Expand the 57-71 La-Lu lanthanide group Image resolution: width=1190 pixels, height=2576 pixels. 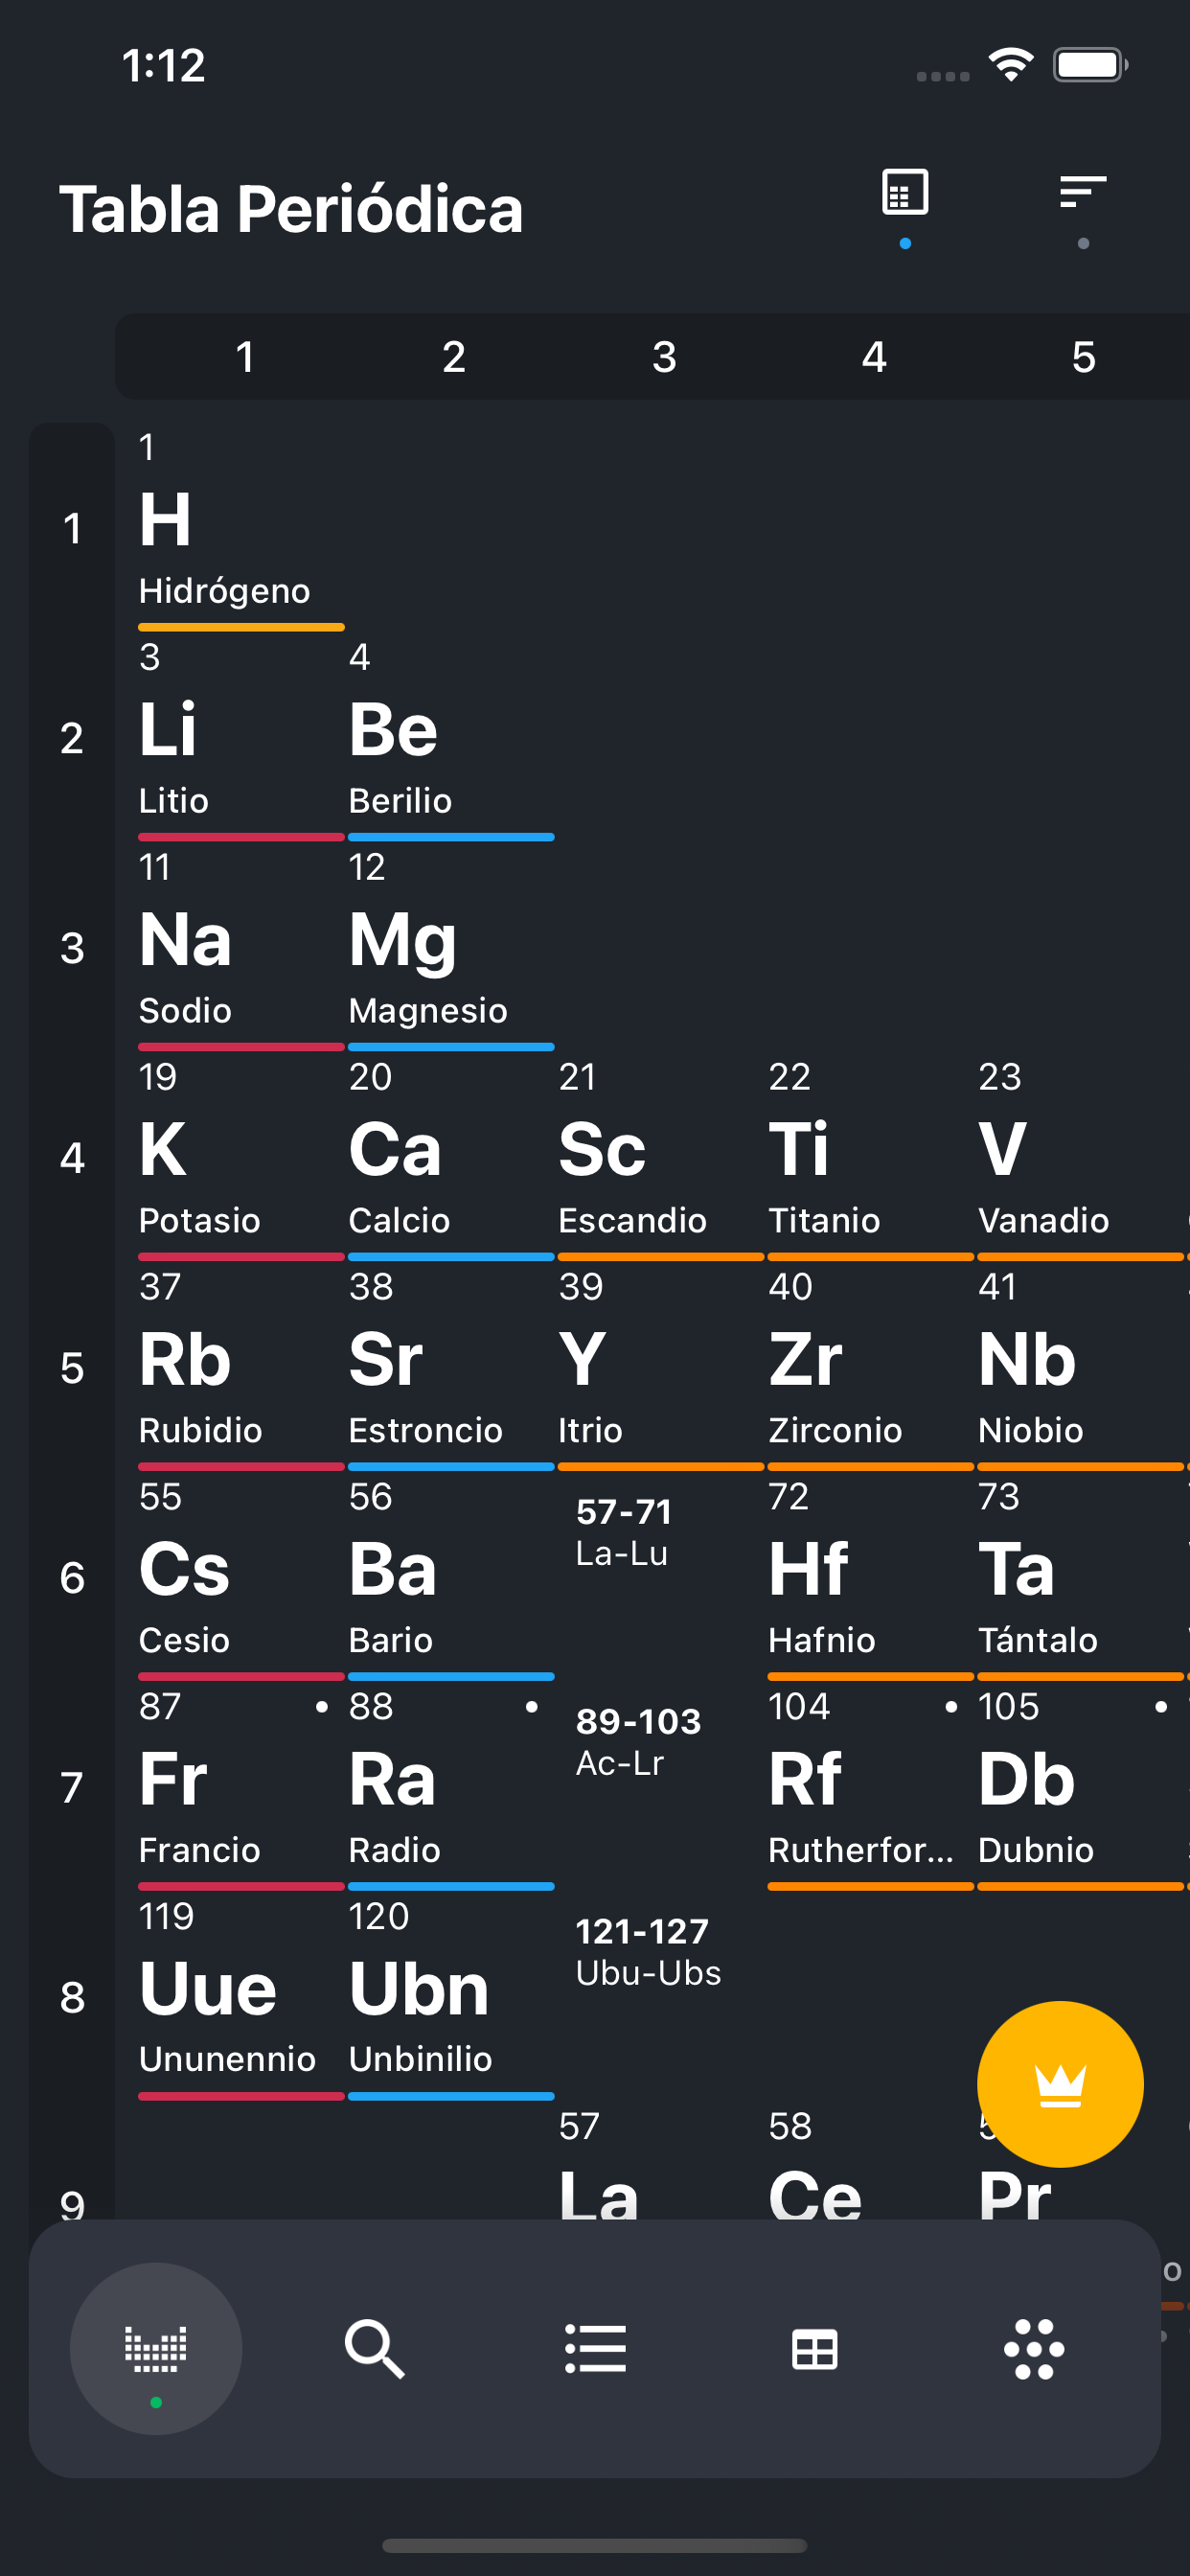click(624, 1532)
